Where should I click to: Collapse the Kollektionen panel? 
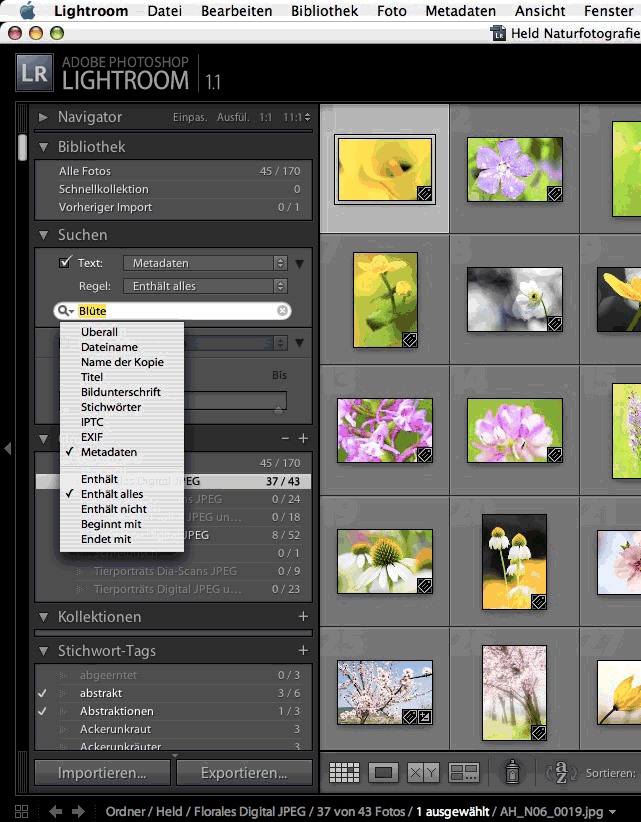44,617
